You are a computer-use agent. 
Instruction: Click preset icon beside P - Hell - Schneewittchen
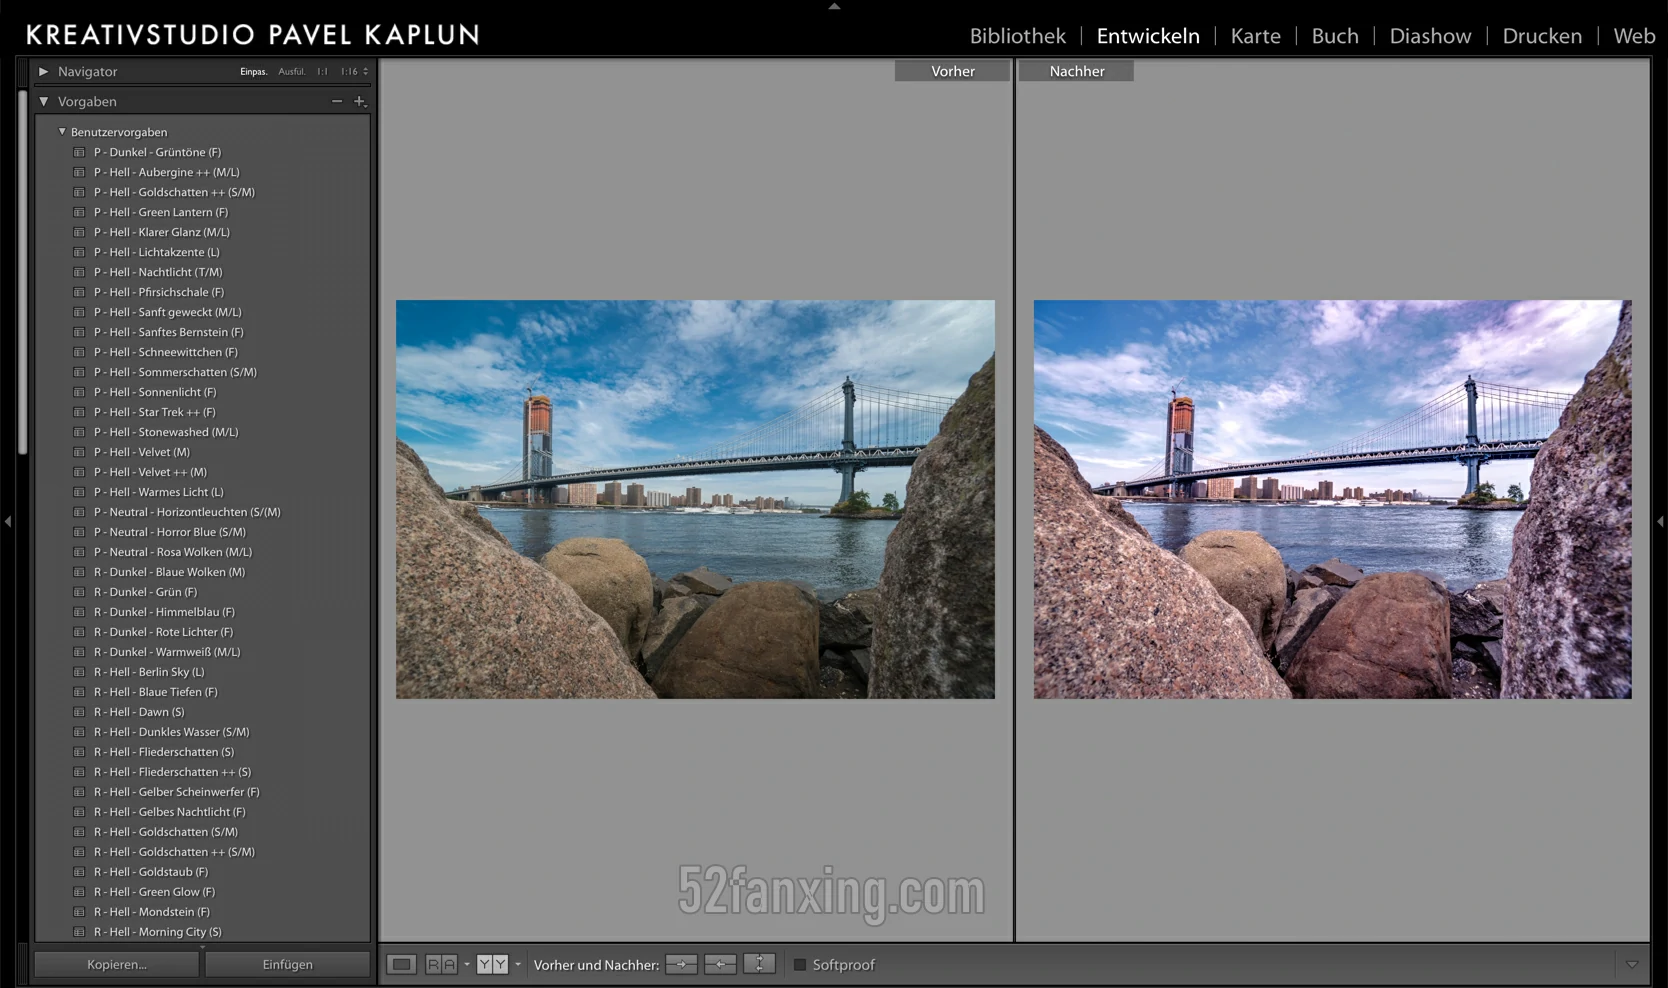click(79, 352)
